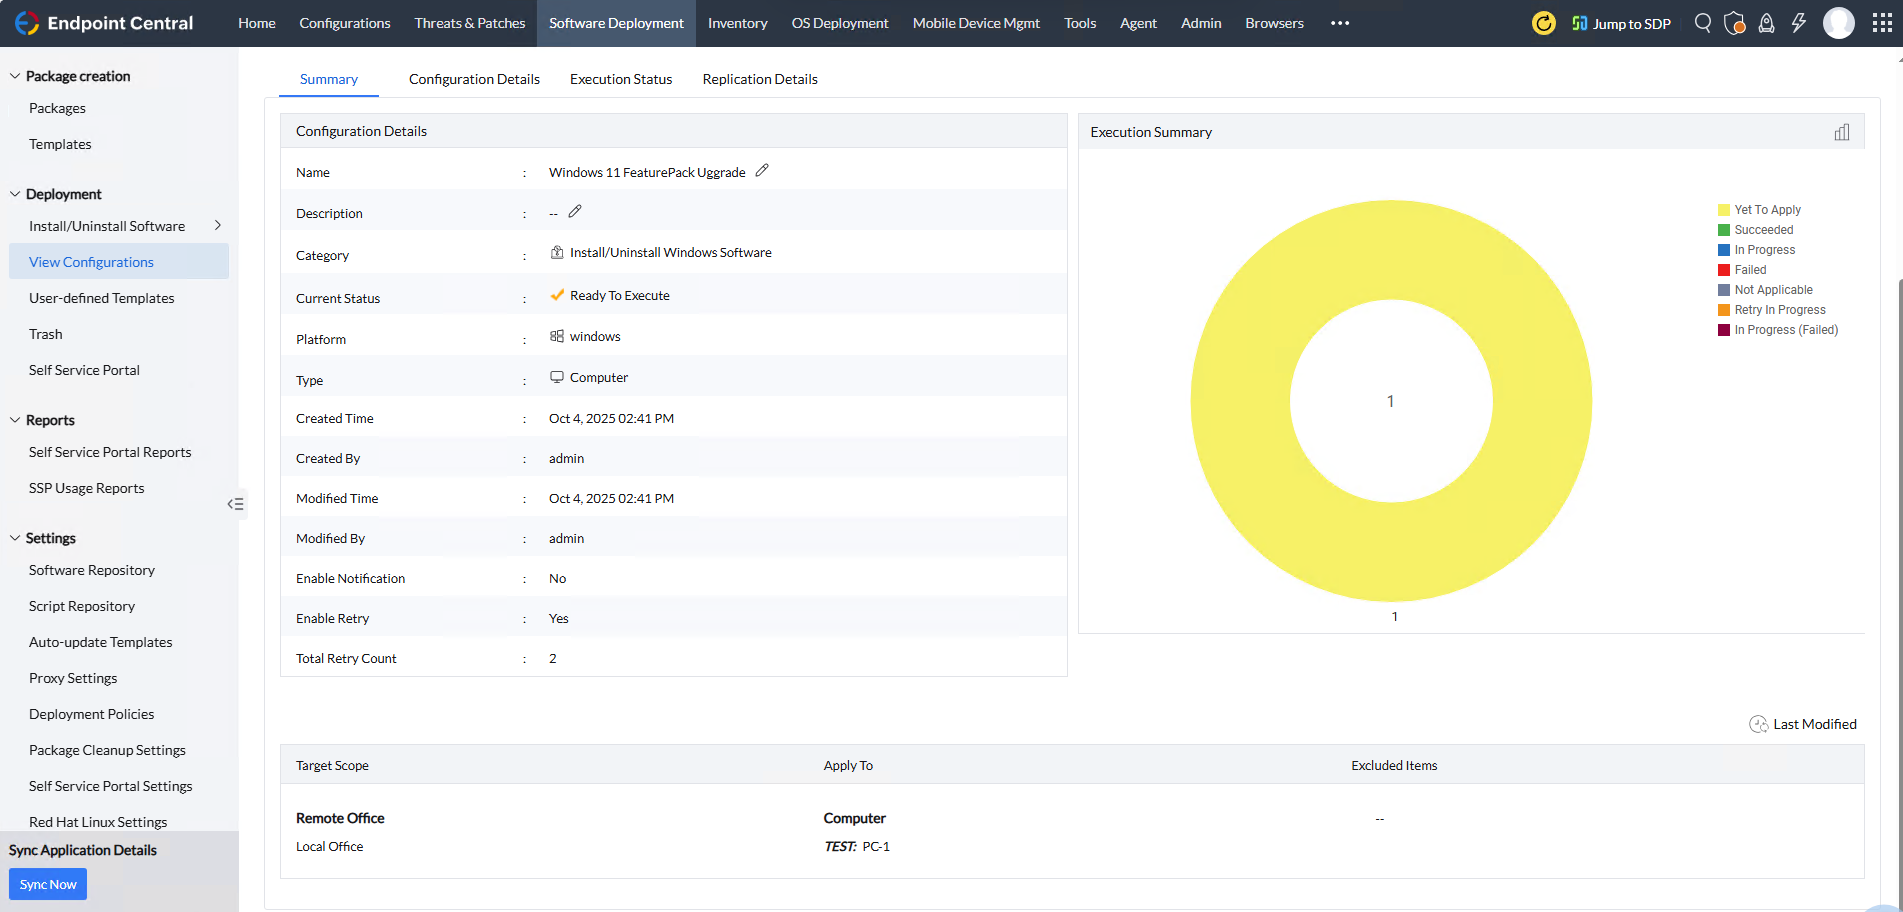Click the user profile avatar
This screenshot has height=912, width=1903.
(1838, 23)
